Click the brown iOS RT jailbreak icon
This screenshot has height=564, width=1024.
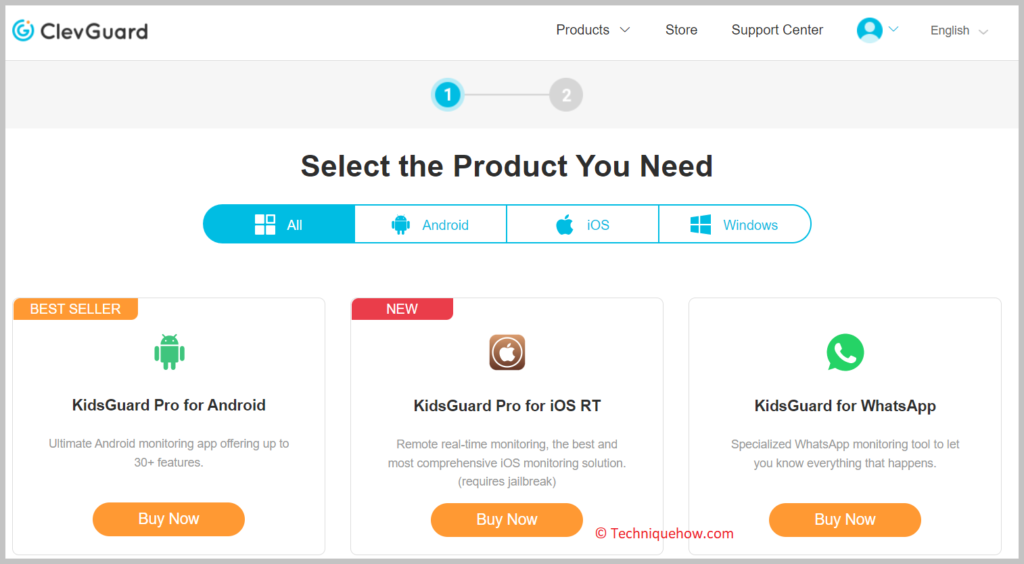click(x=507, y=352)
